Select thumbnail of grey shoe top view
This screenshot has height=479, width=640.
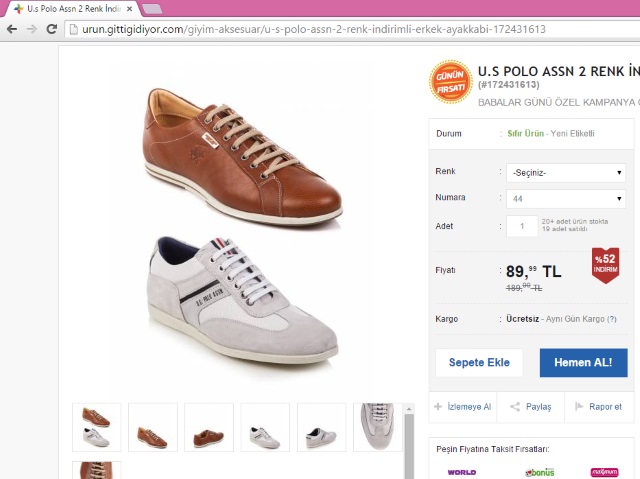[x=378, y=427]
